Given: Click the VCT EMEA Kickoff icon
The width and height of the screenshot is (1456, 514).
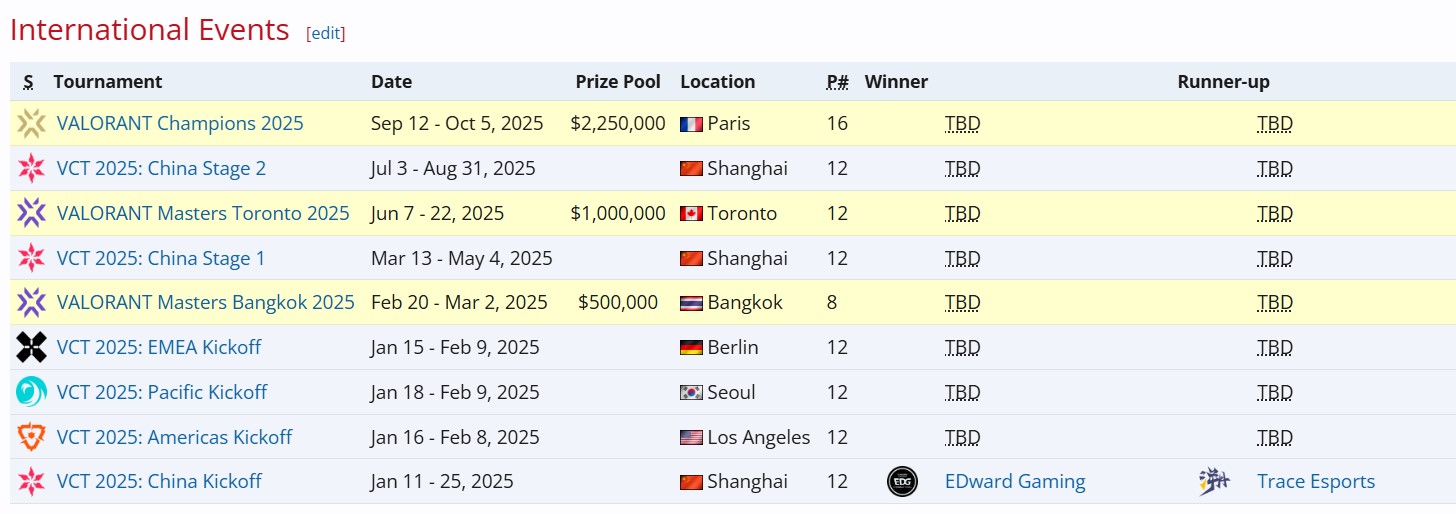Looking at the screenshot, I should pos(31,347).
